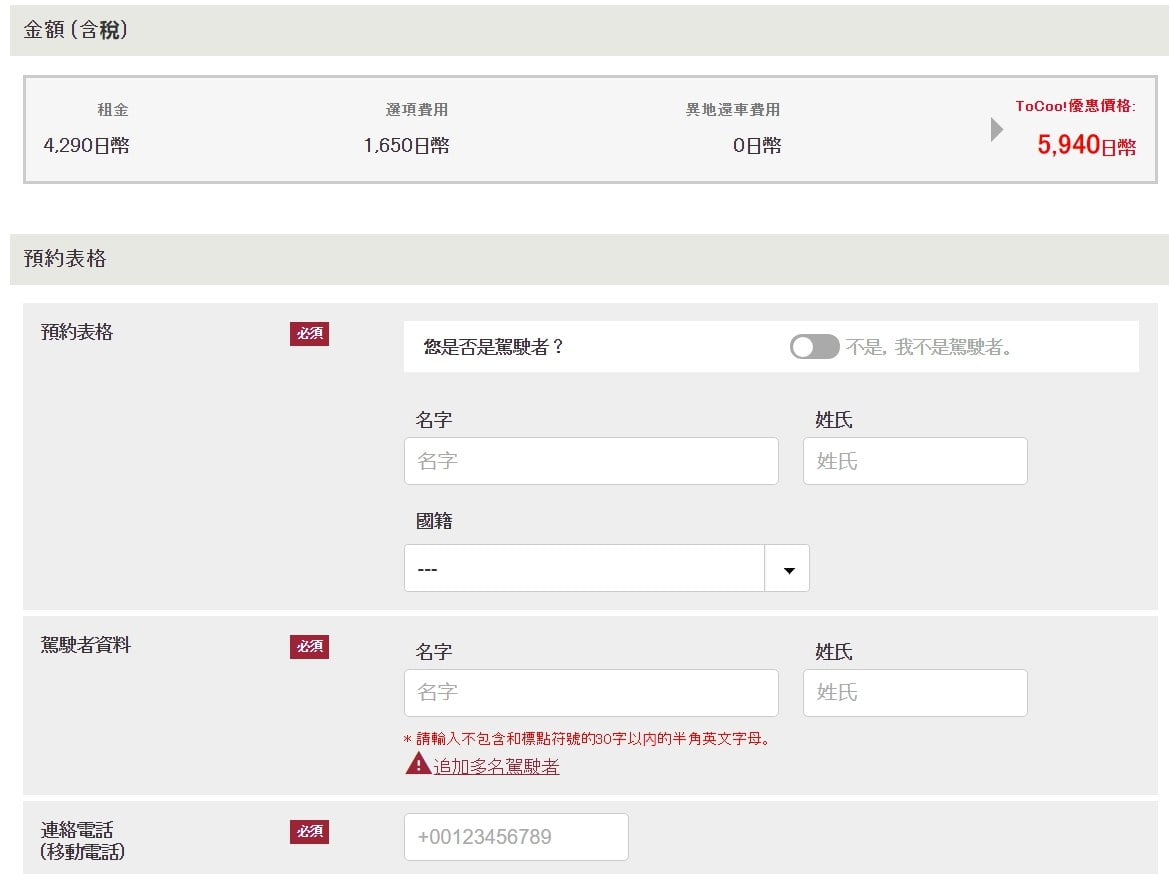The width and height of the screenshot is (1169, 874).
Task: Click the warning triangle beside 追加多名駕駛者
Action: [417, 765]
